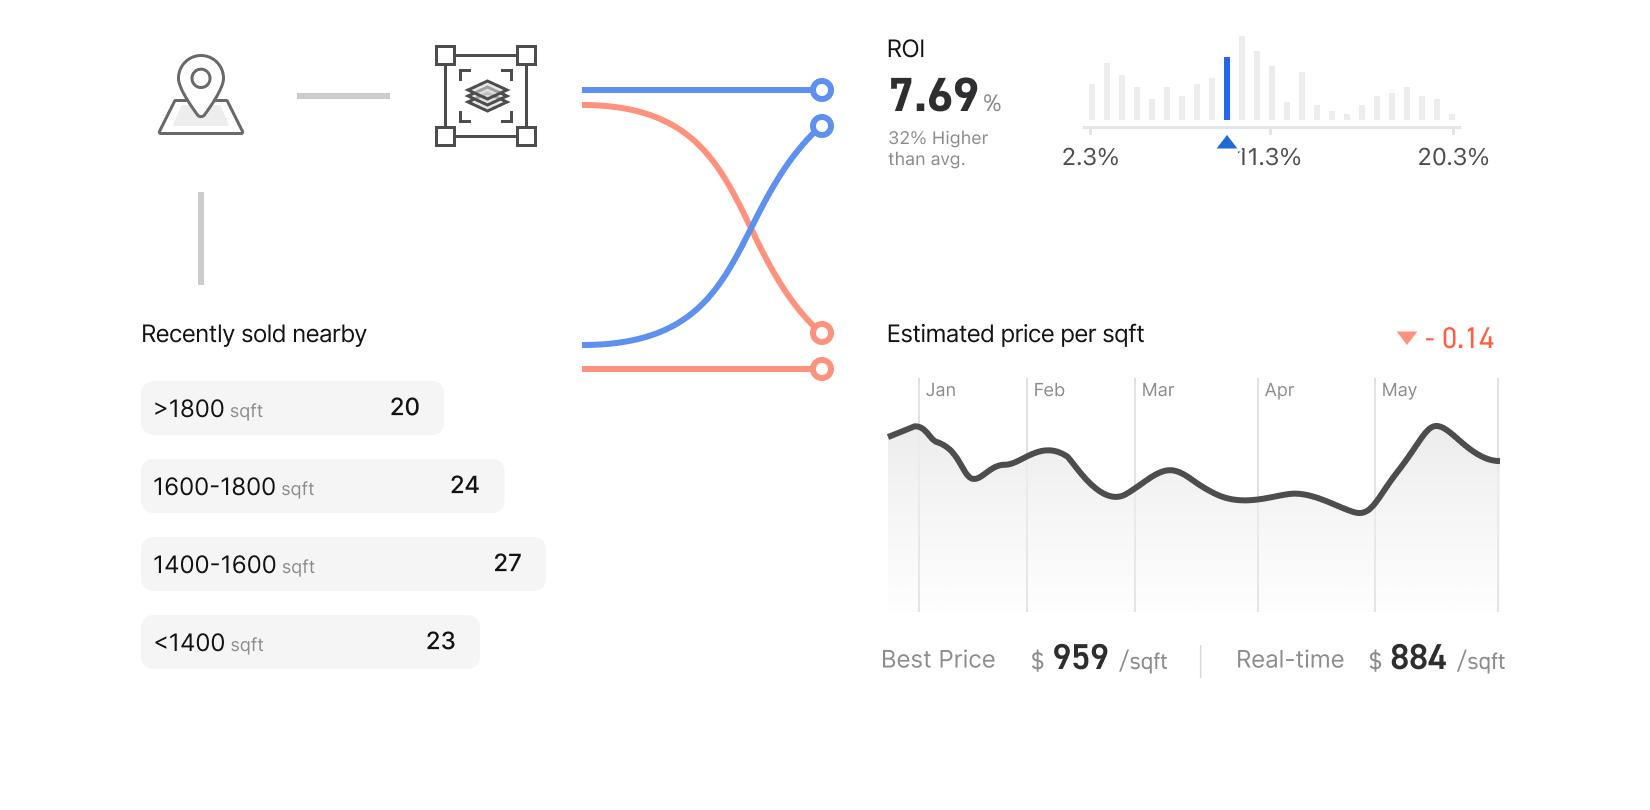The width and height of the screenshot is (1650, 810).
Task: Click the Mar month marker on chart
Action: point(1158,390)
